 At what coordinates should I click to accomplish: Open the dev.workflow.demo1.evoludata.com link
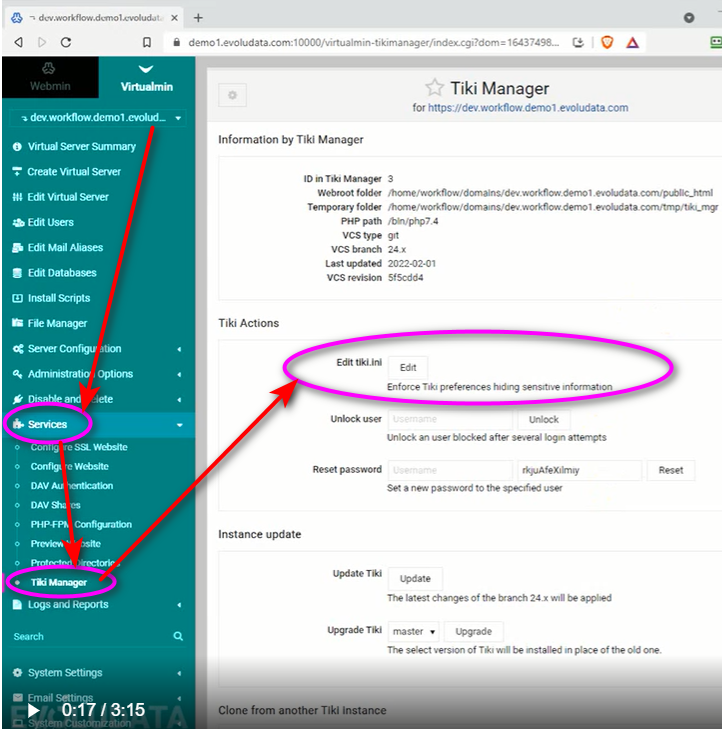[x=528, y=108]
